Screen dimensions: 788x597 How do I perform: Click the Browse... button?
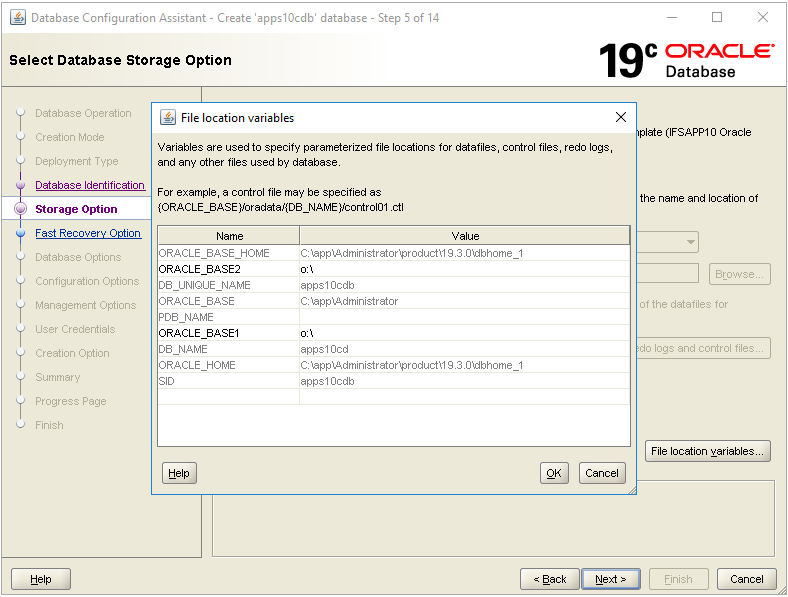[x=739, y=274]
